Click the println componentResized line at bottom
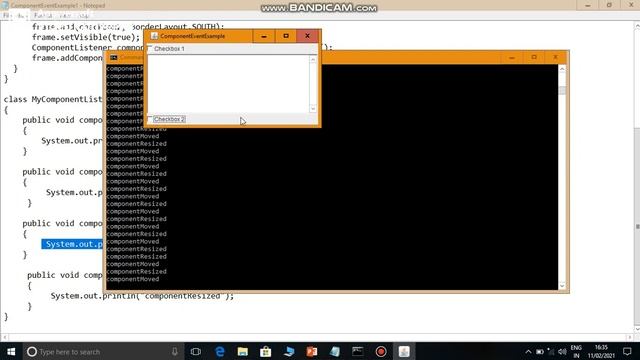 click(x=142, y=296)
